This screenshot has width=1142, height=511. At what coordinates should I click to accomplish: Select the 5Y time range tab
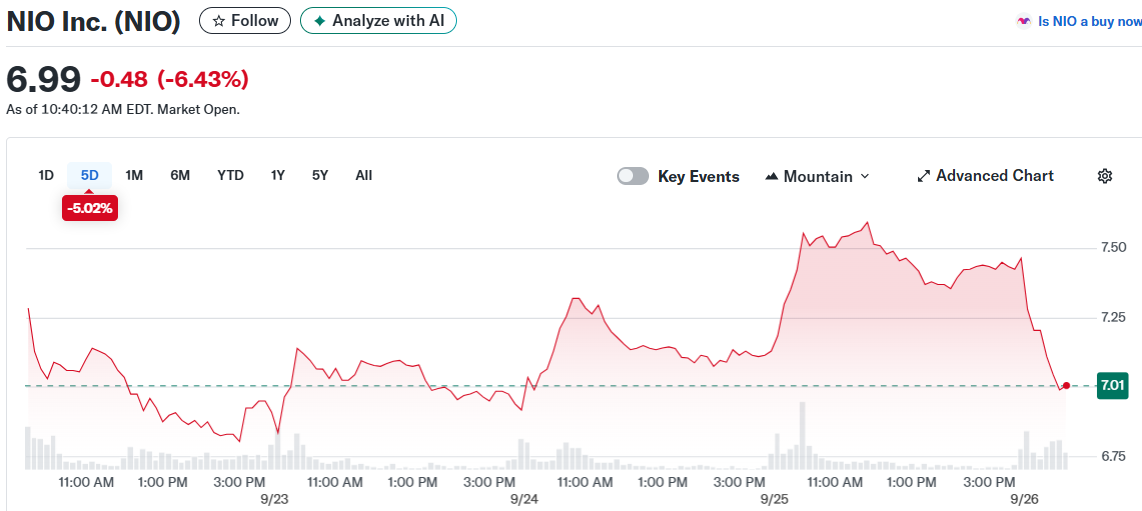(x=320, y=175)
